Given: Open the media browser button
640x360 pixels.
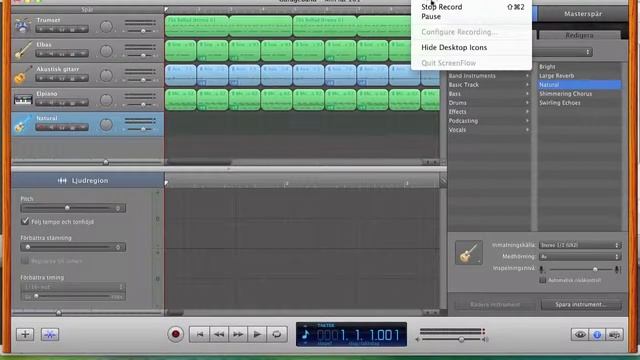Looking at the screenshot, I should [614, 335].
